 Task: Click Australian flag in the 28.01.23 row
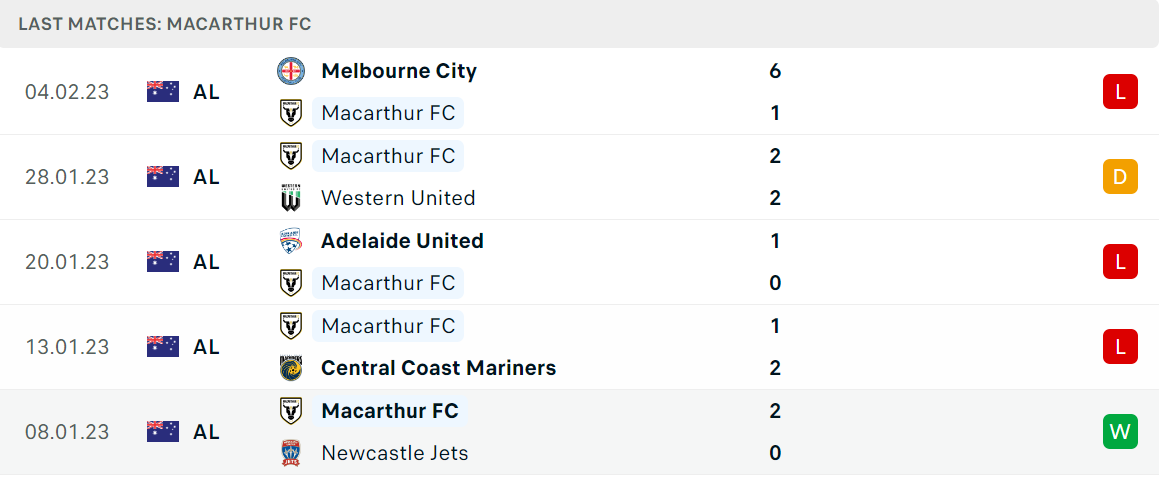[x=163, y=177]
